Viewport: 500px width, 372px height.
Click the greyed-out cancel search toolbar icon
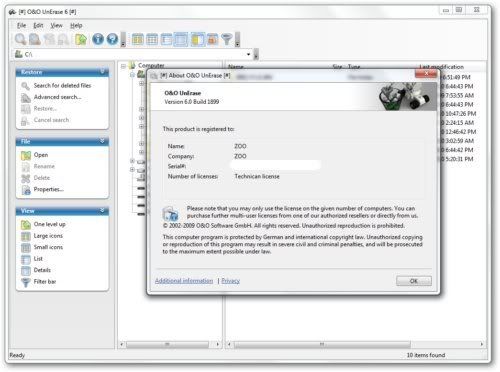63,39
